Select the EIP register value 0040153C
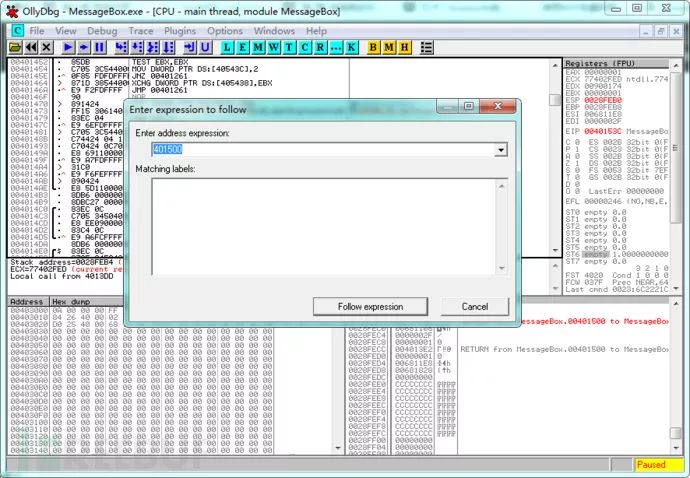The image size is (690, 478). (x=603, y=132)
